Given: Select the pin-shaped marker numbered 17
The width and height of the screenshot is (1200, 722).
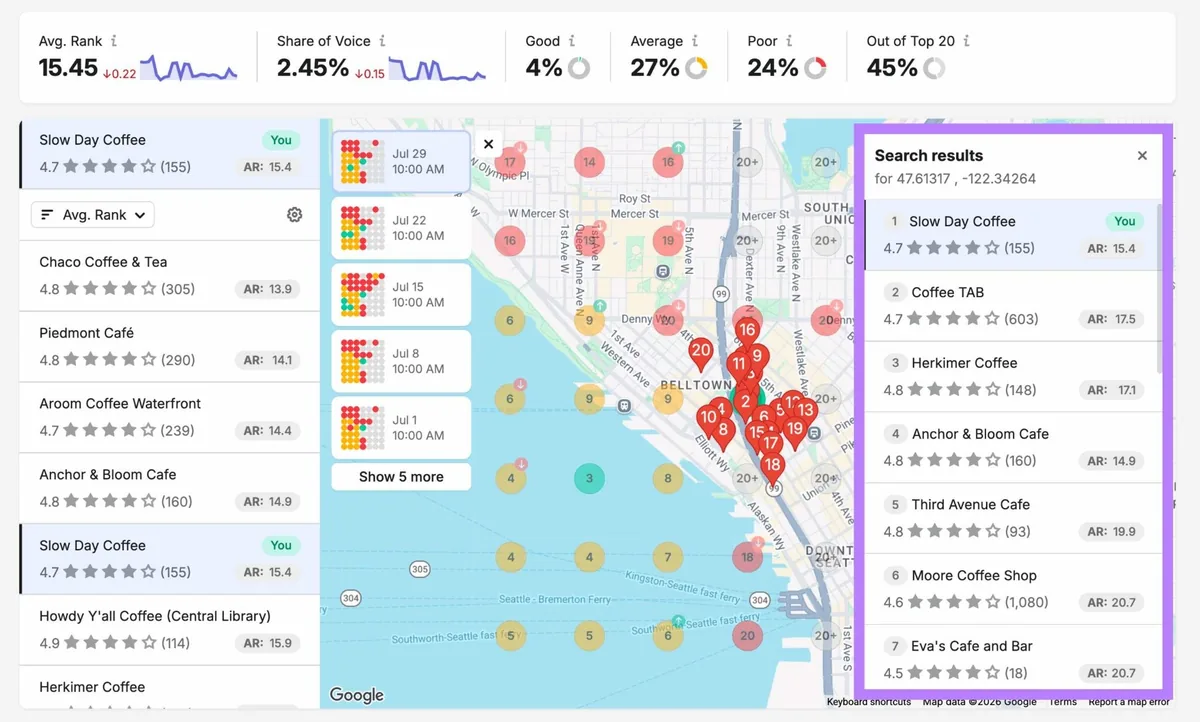Looking at the screenshot, I should pos(770,445).
